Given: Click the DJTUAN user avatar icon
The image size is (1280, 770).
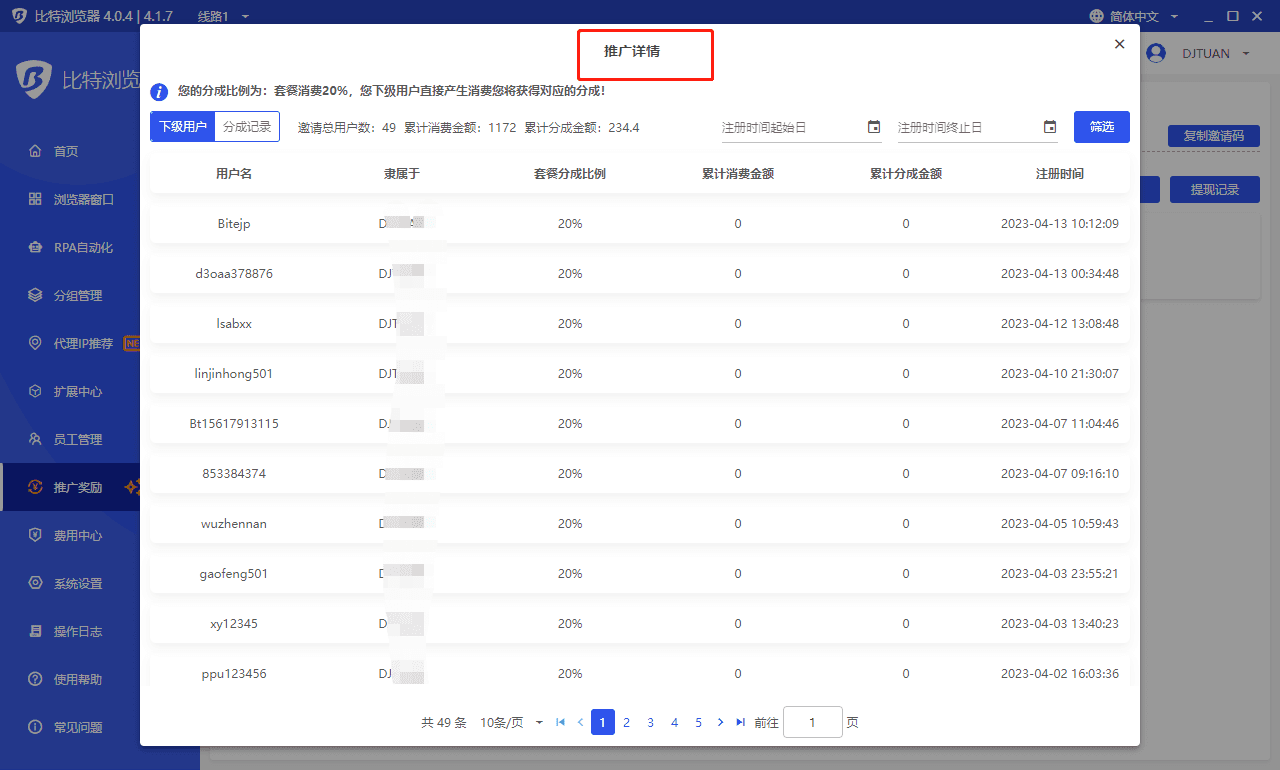Looking at the screenshot, I should (1157, 53).
